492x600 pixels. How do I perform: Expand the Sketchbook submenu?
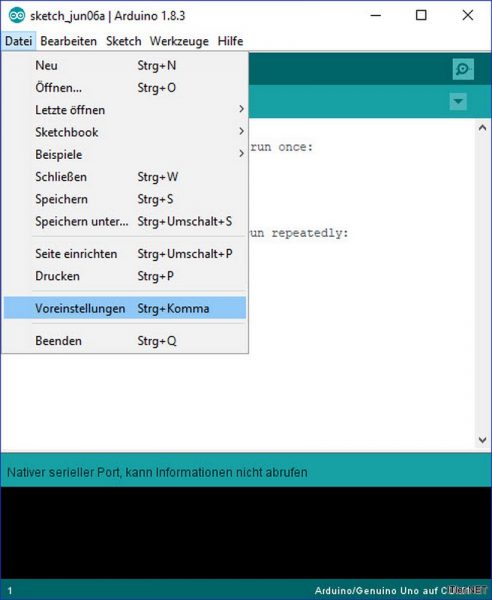click(x=125, y=132)
